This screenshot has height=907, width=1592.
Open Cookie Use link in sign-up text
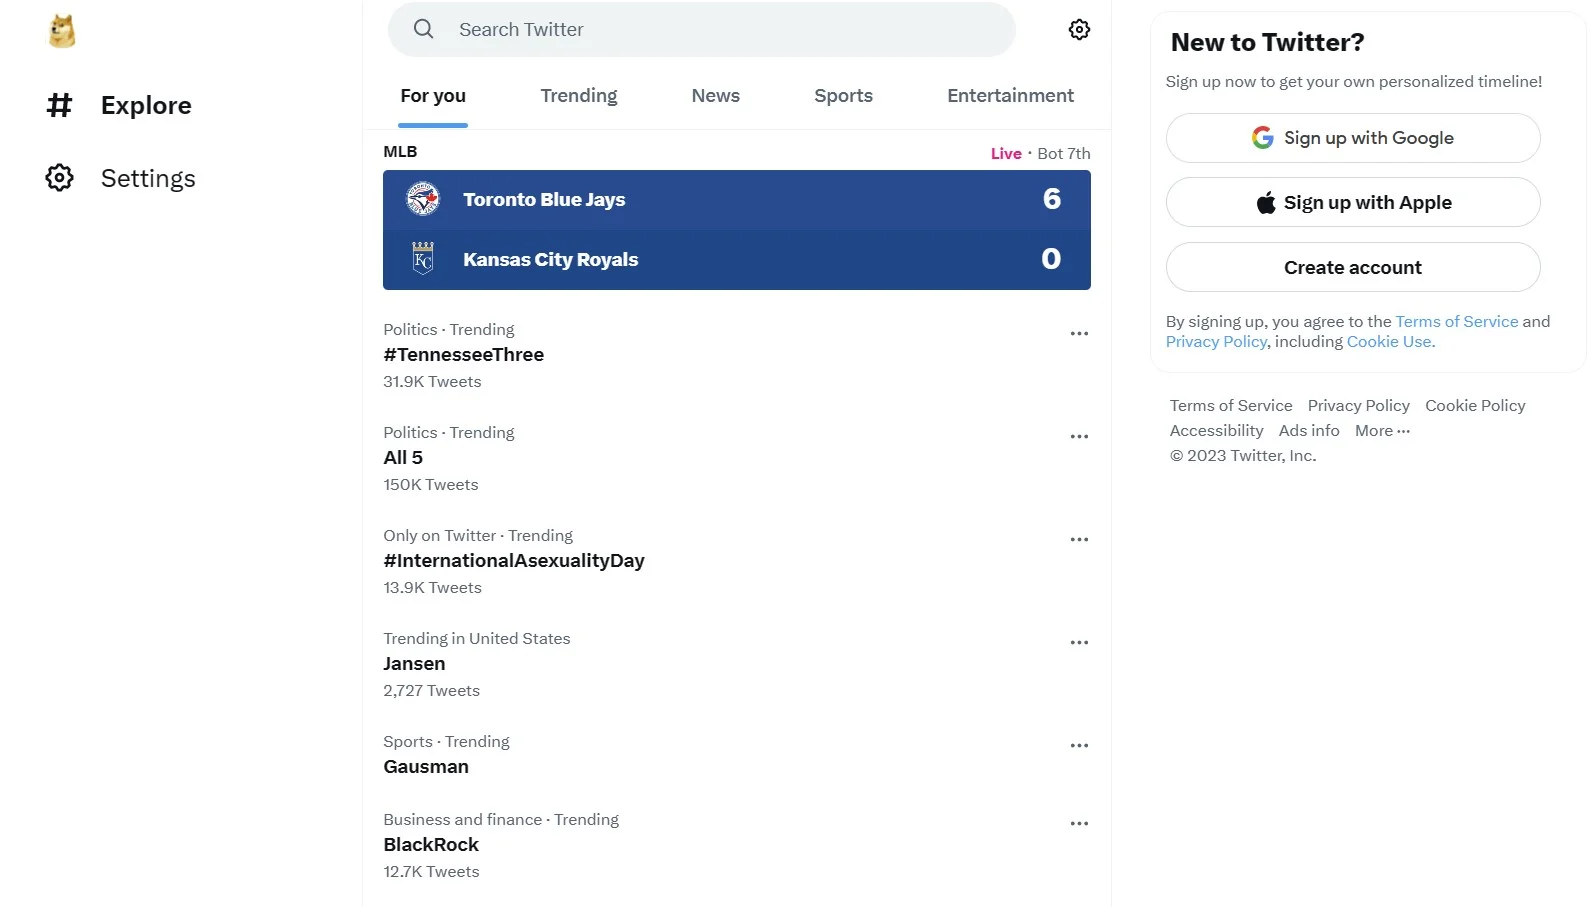pos(1390,342)
